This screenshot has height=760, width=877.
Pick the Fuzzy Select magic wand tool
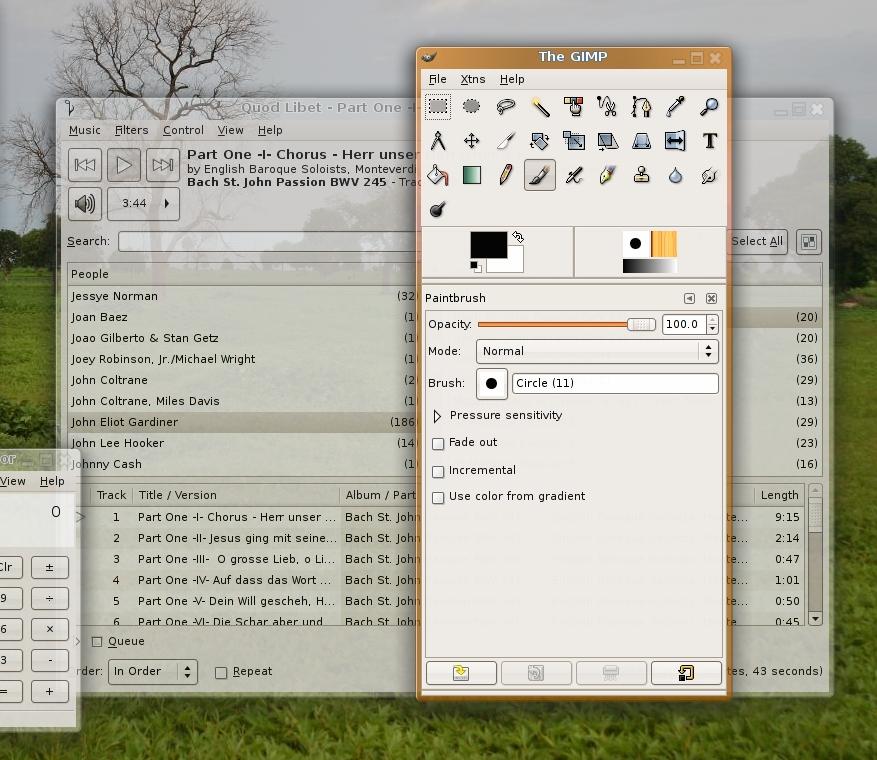point(540,106)
